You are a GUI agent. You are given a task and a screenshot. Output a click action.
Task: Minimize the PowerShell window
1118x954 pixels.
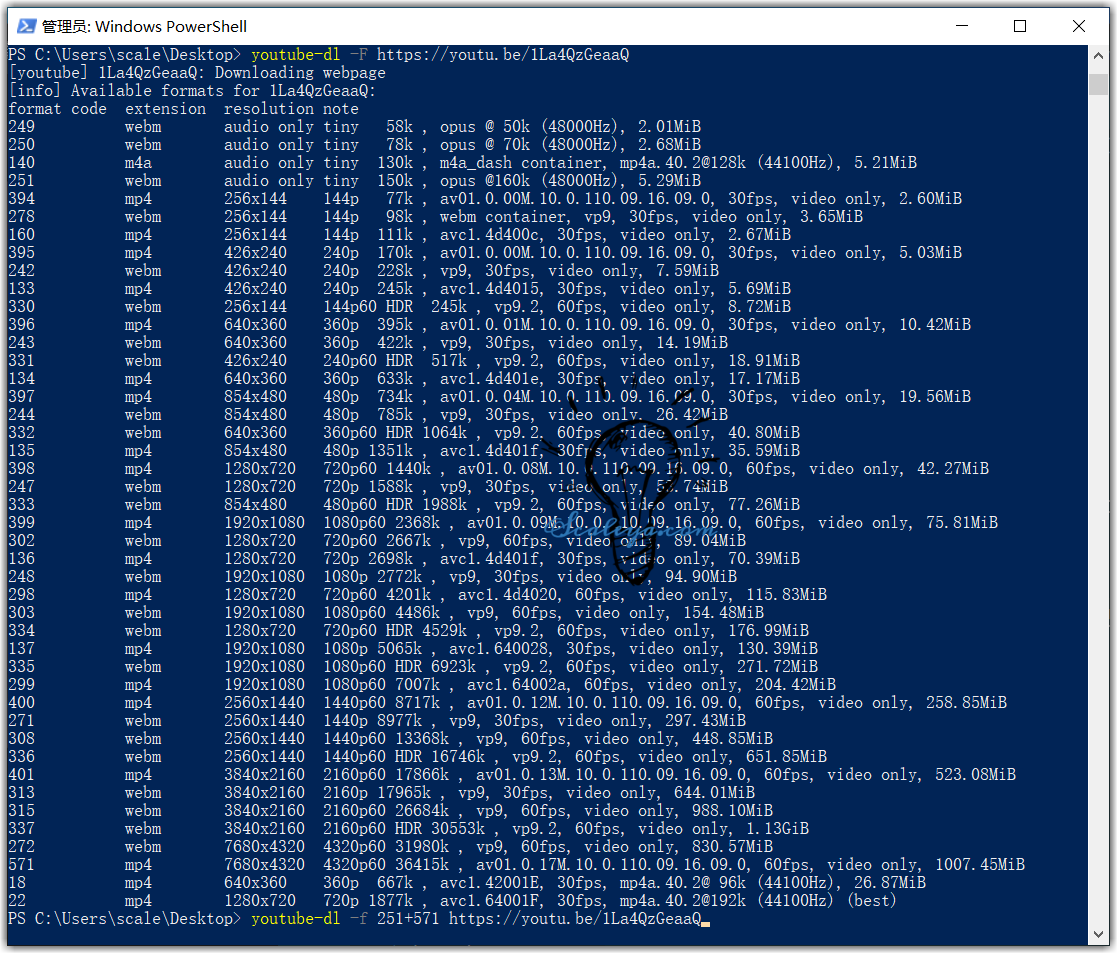click(961, 26)
